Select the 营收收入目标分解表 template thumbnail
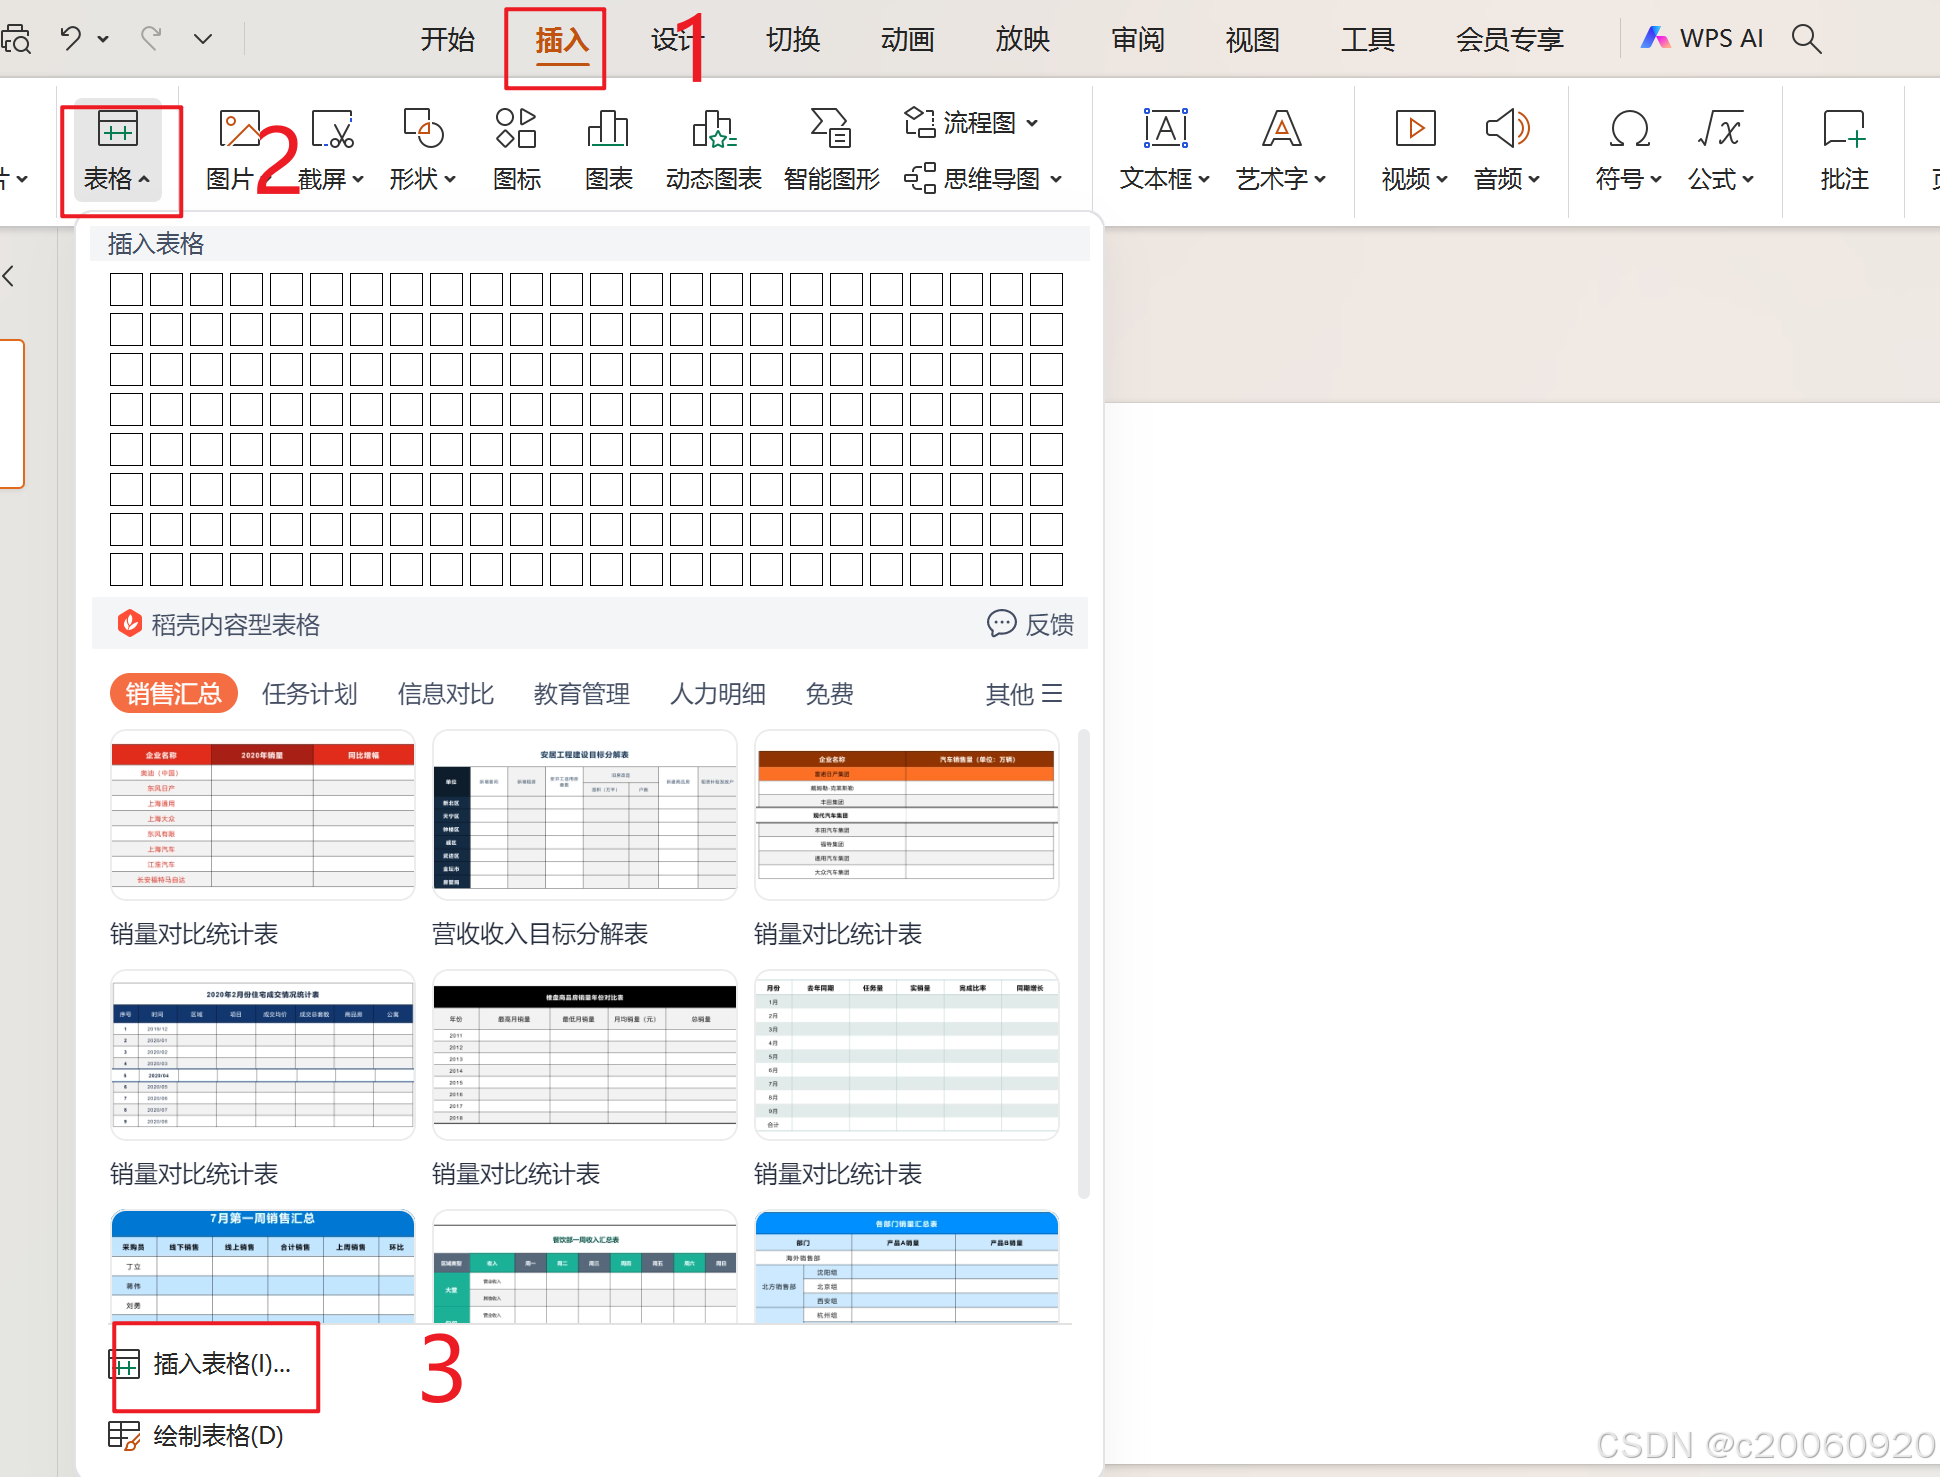The height and width of the screenshot is (1477, 1940). tap(585, 815)
